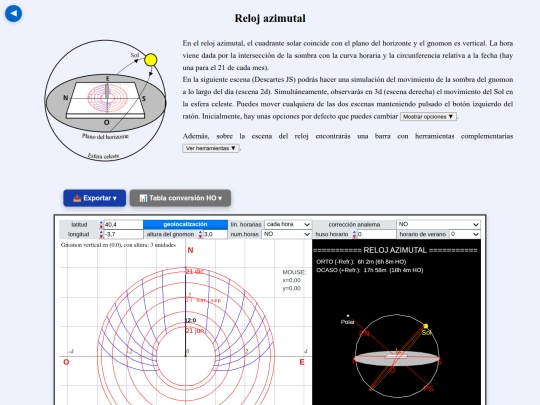Click the huso horario input field
Screen dimensions: 540x405
pos(376,234)
